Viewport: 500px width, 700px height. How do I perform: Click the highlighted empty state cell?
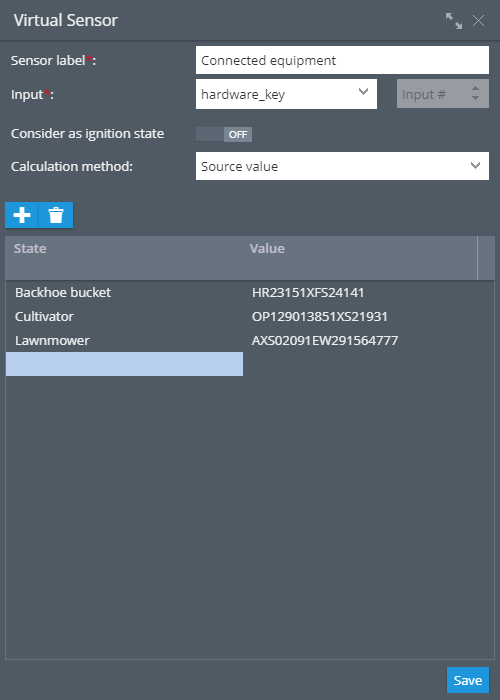pyautogui.click(x=125, y=364)
